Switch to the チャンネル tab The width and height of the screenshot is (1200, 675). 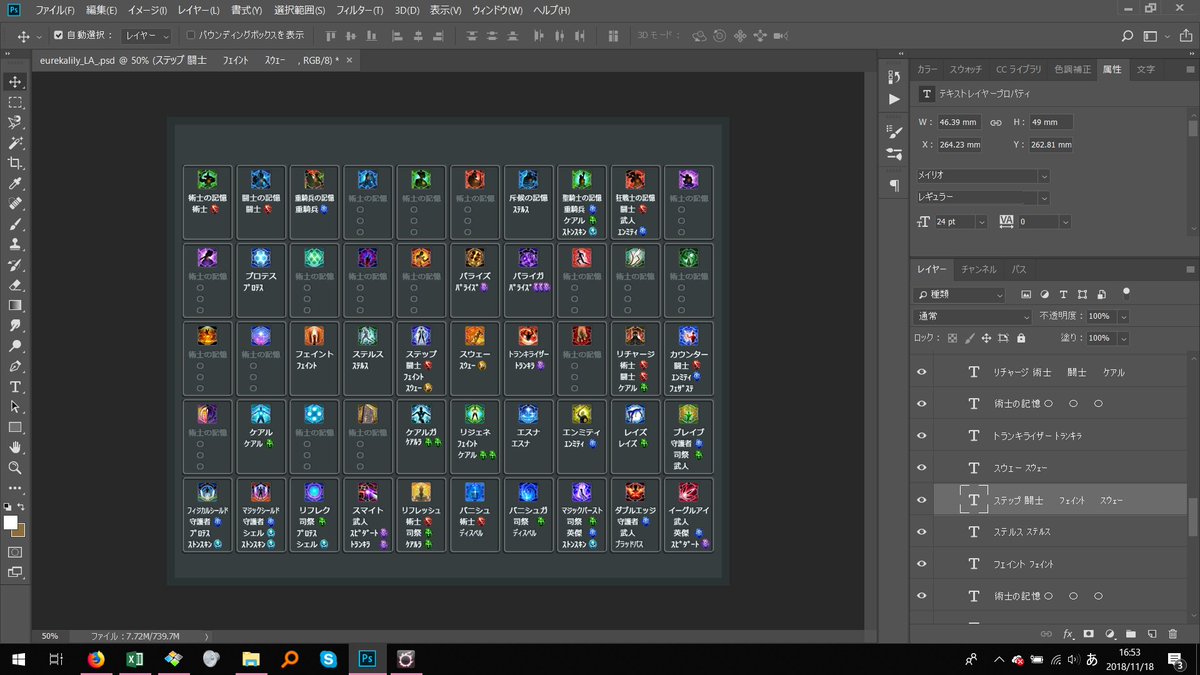(x=979, y=269)
